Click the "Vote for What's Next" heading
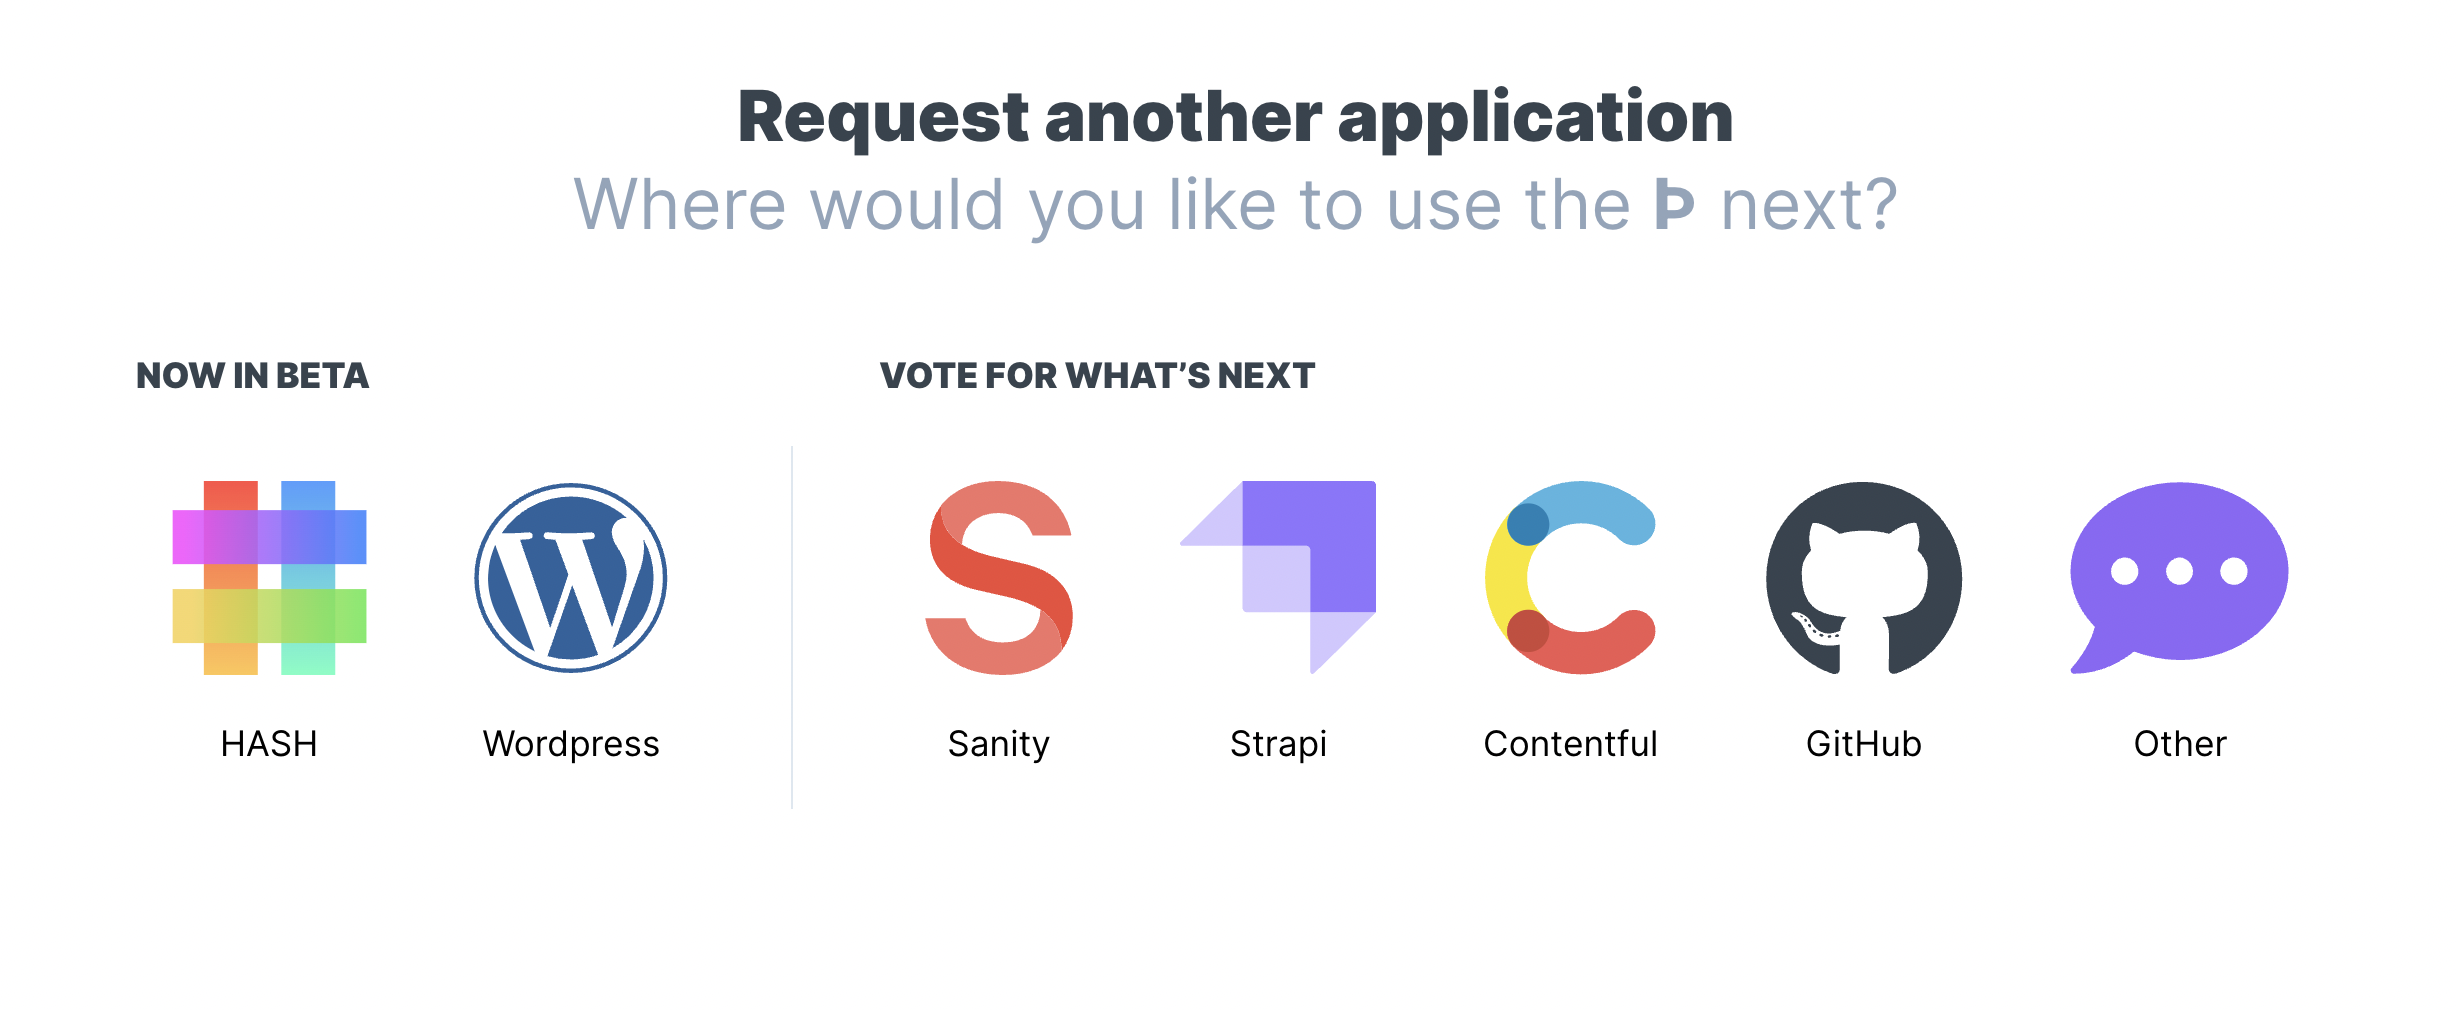This screenshot has width=2456, height=1010. [1097, 376]
